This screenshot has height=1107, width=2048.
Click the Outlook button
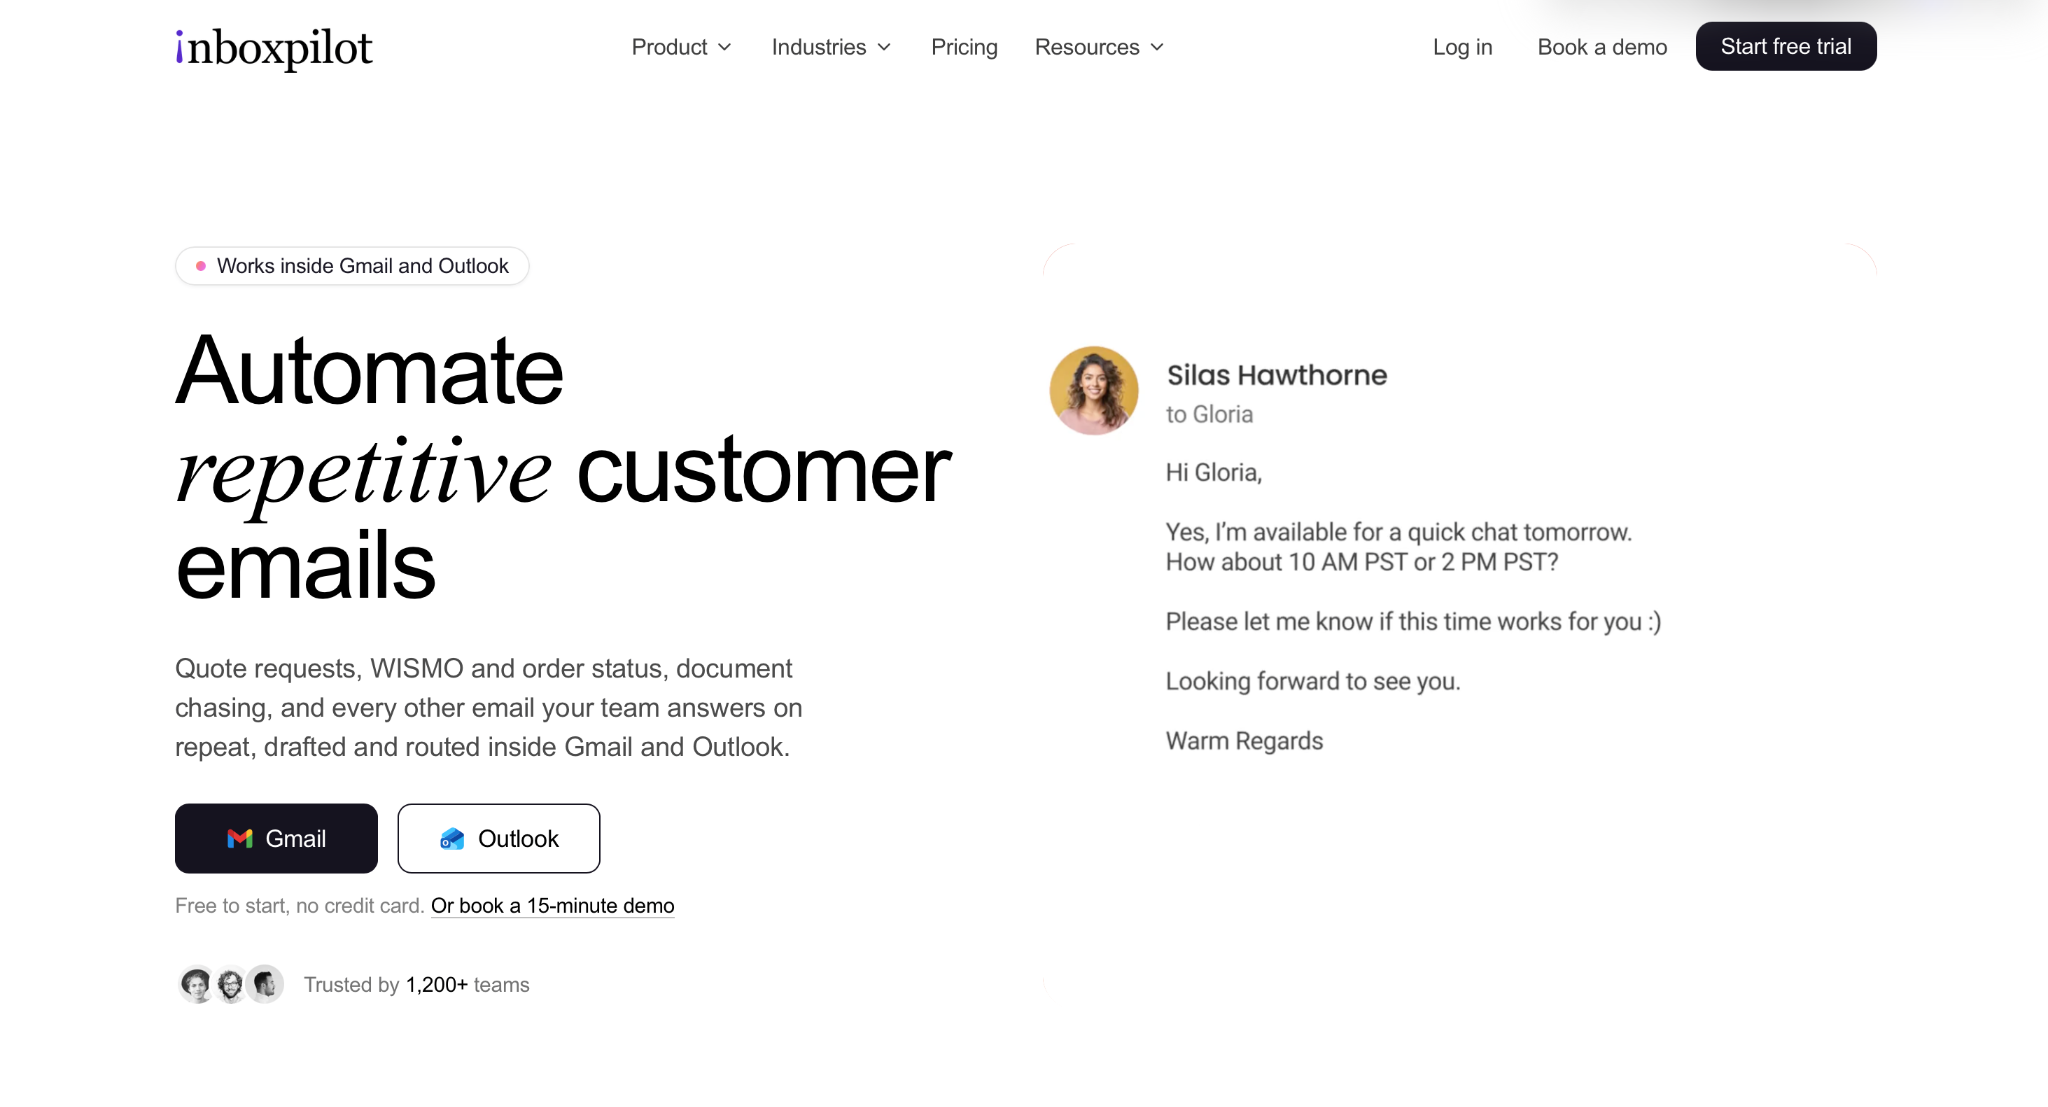pos(499,838)
